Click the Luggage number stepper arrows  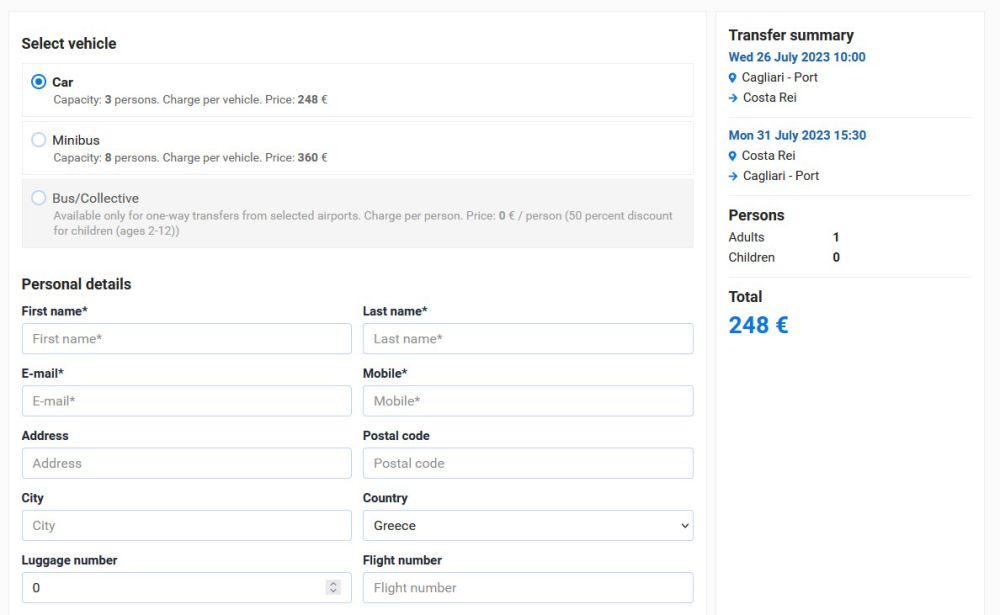[x=333, y=588]
